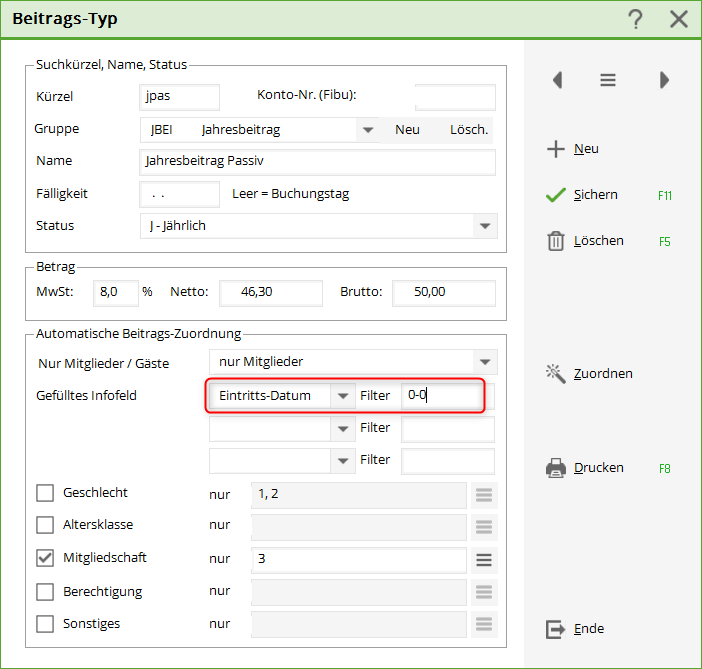Click Lösch. next to Gruppe
The image size is (702, 669).
coord(468,130)
